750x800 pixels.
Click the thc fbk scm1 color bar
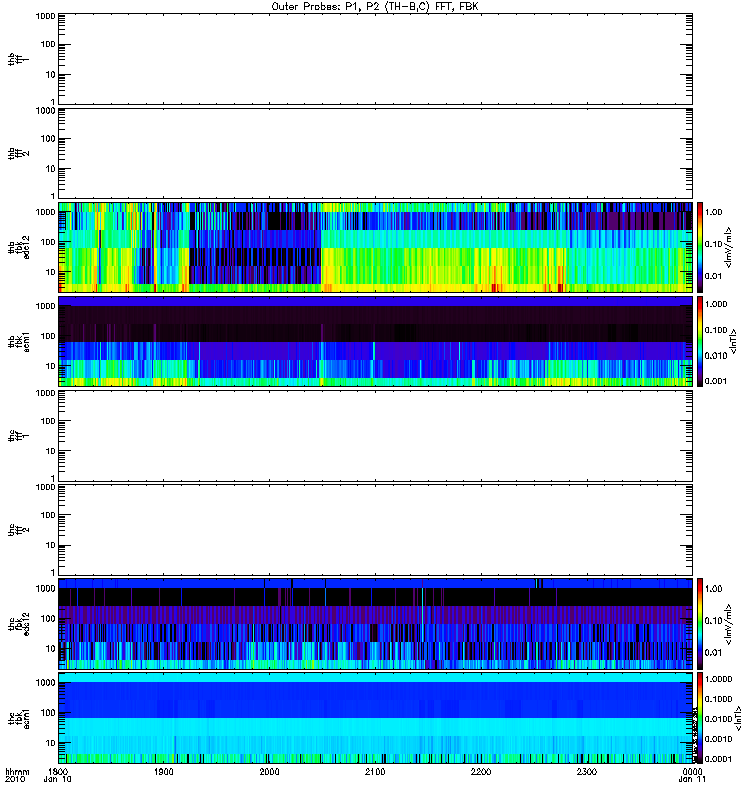700,718
